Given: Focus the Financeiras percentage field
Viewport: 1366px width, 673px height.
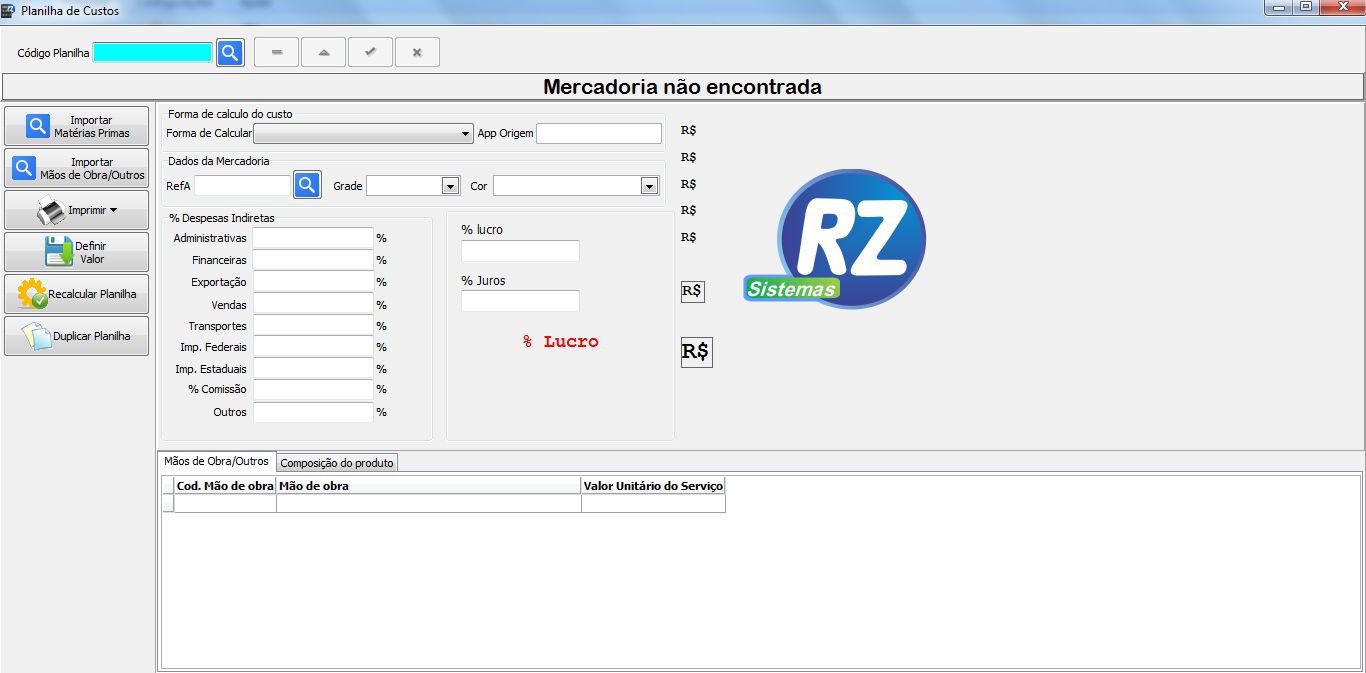Looking at the screenshot, I should point(313,260).
